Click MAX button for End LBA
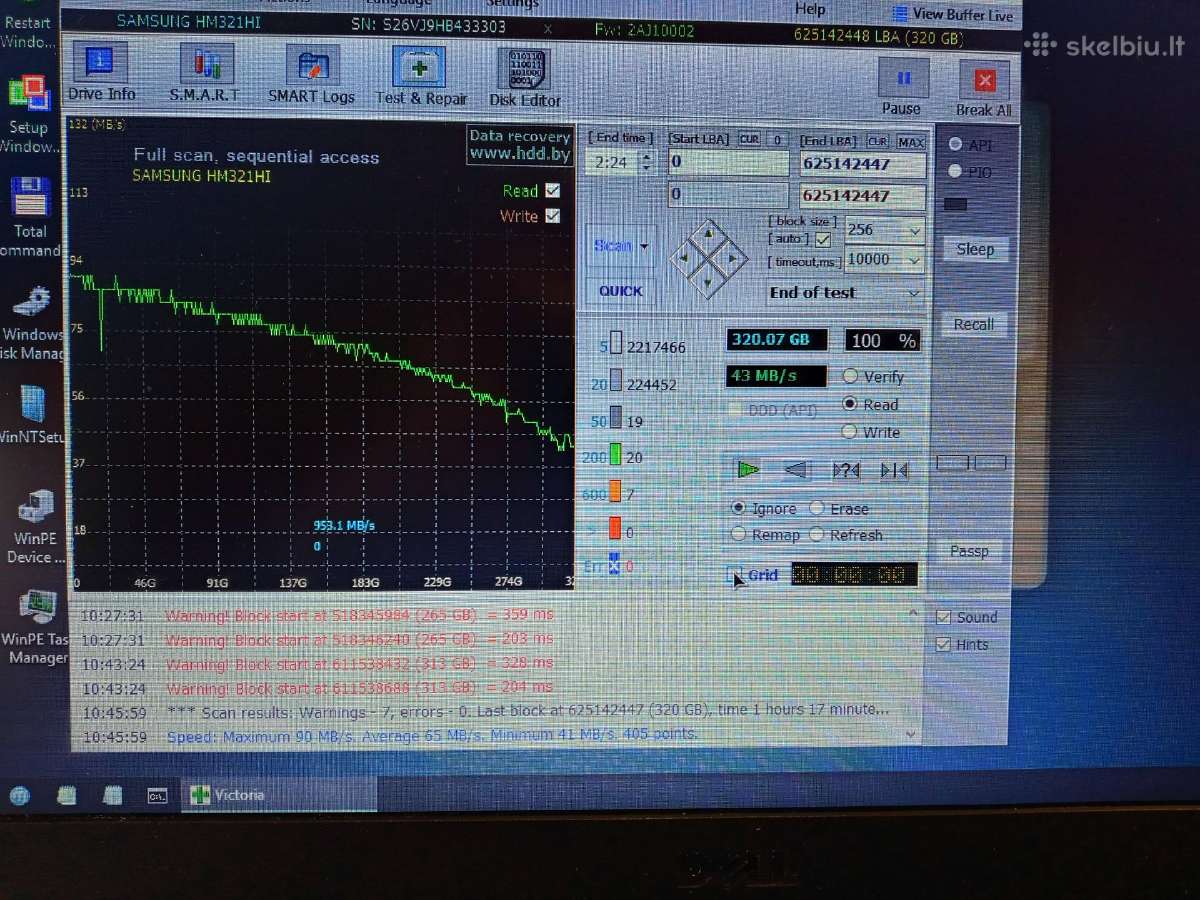Viewport: 1200px width, 900px height. pyautogui.click(x=910, y=141)
